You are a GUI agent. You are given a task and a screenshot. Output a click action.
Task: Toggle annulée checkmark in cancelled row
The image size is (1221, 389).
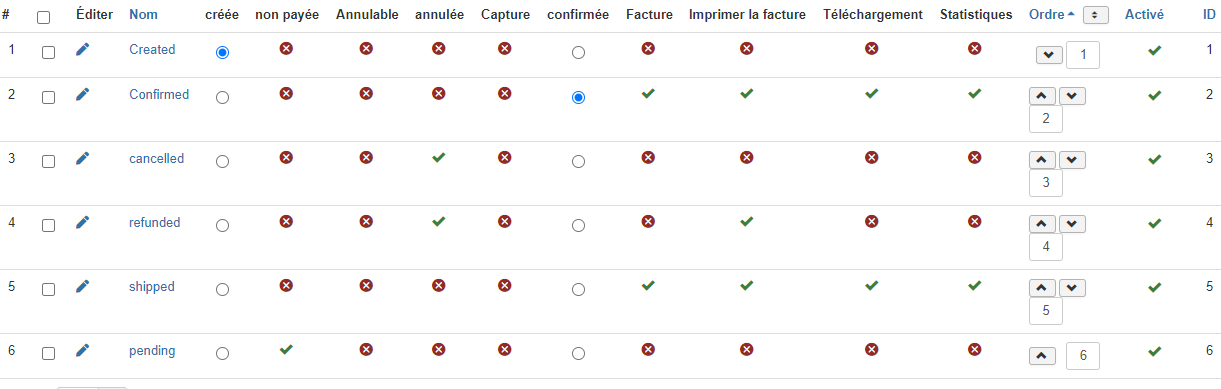[x=438, y=157]
